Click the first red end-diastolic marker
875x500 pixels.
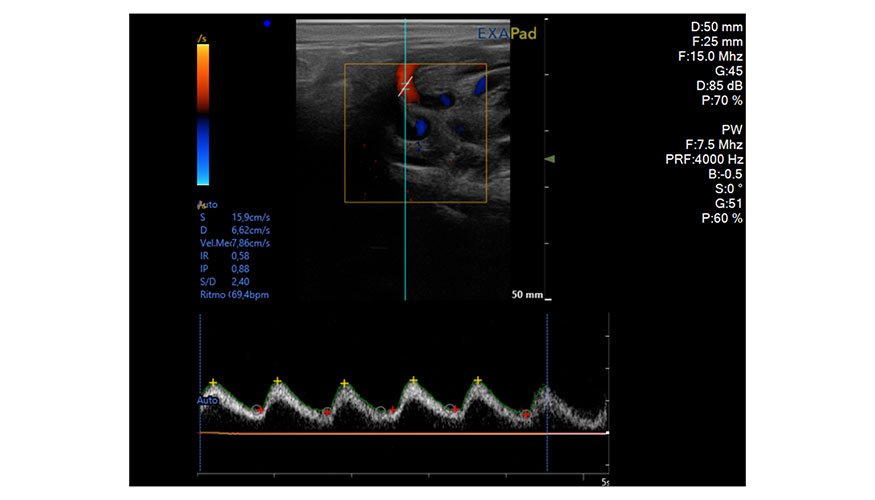(x=261, y=410)
